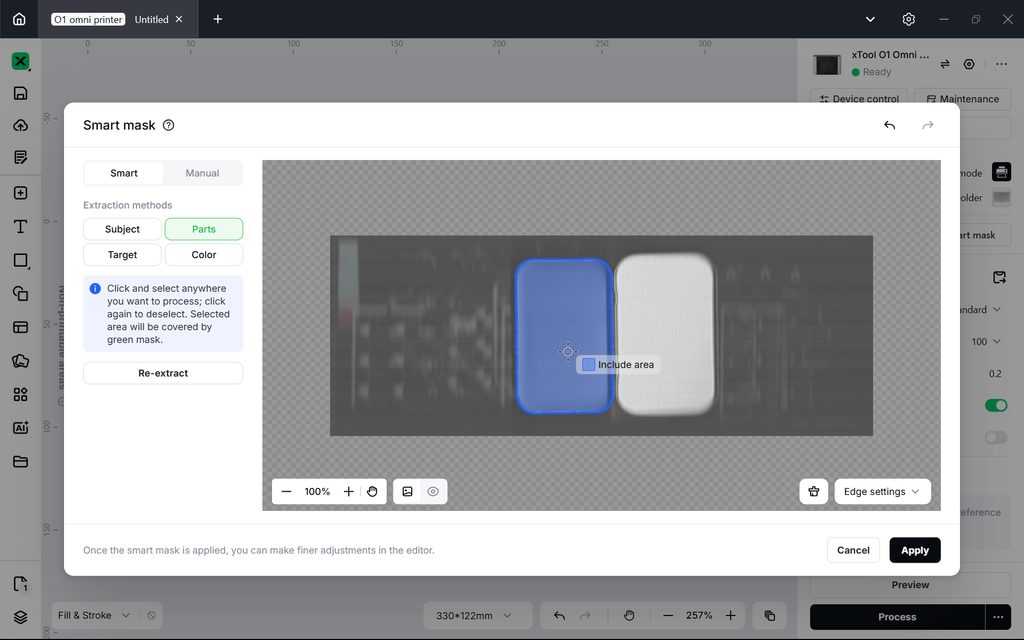Toggle the eye visibility icon in Smart mask
This screenshot has height=640, width=1024.
[433, 492]
